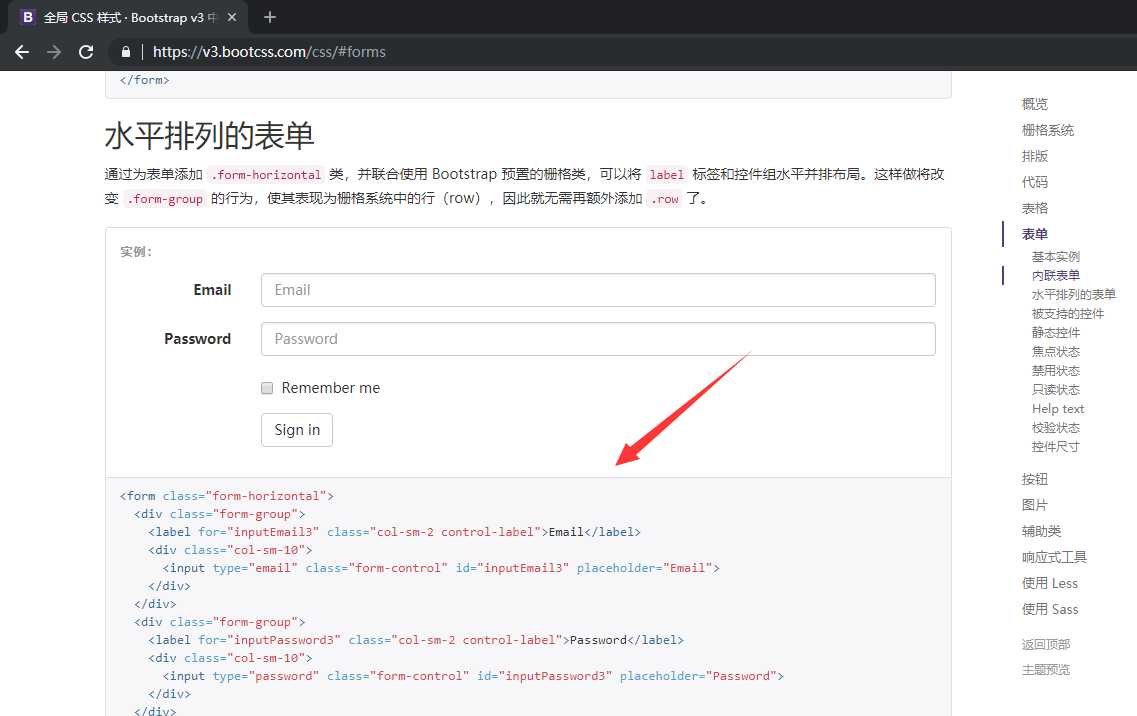Go to 栅格系统 in sidebar

click(1048, 130)
